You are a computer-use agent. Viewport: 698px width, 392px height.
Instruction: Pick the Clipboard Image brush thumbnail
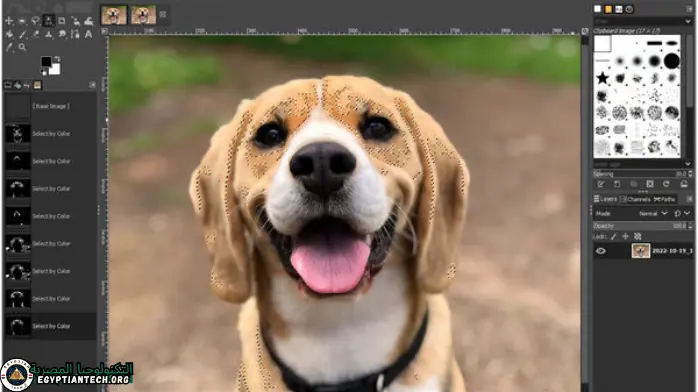tap(602, 44)
